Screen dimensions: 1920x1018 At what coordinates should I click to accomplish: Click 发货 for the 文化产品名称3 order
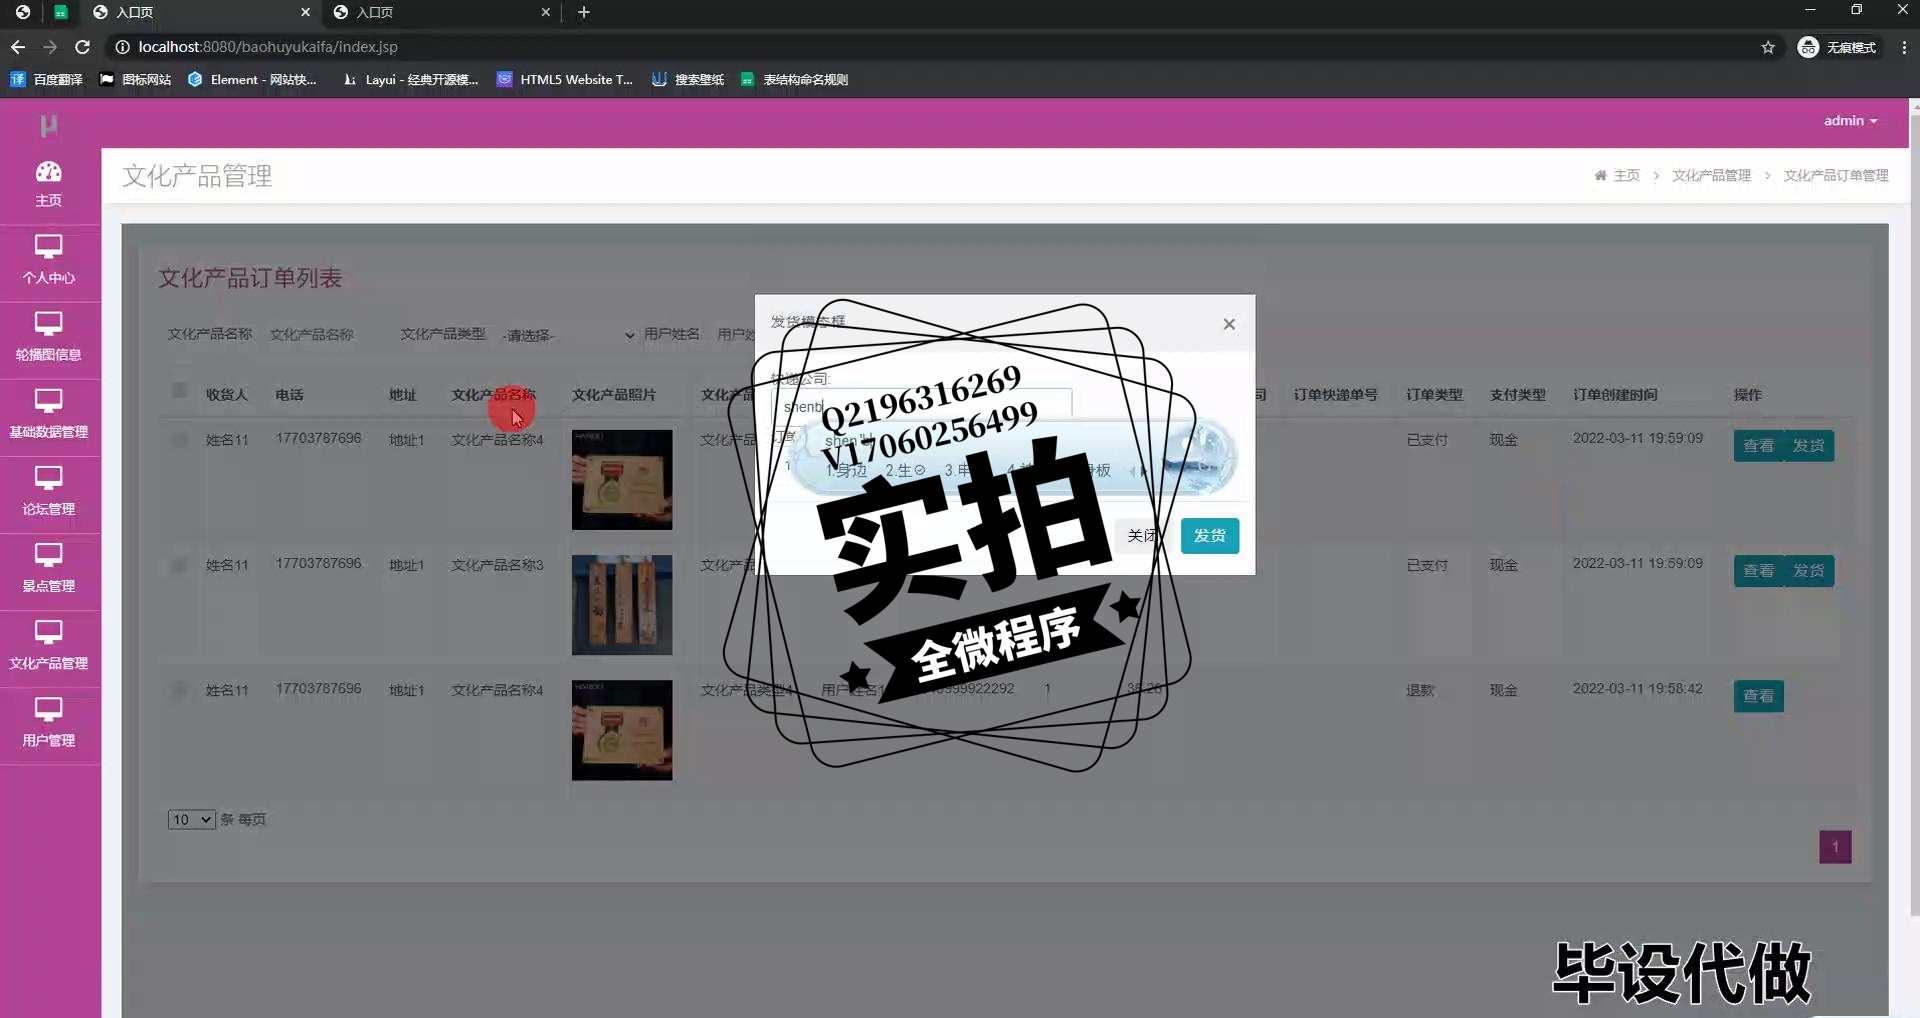1808,571
